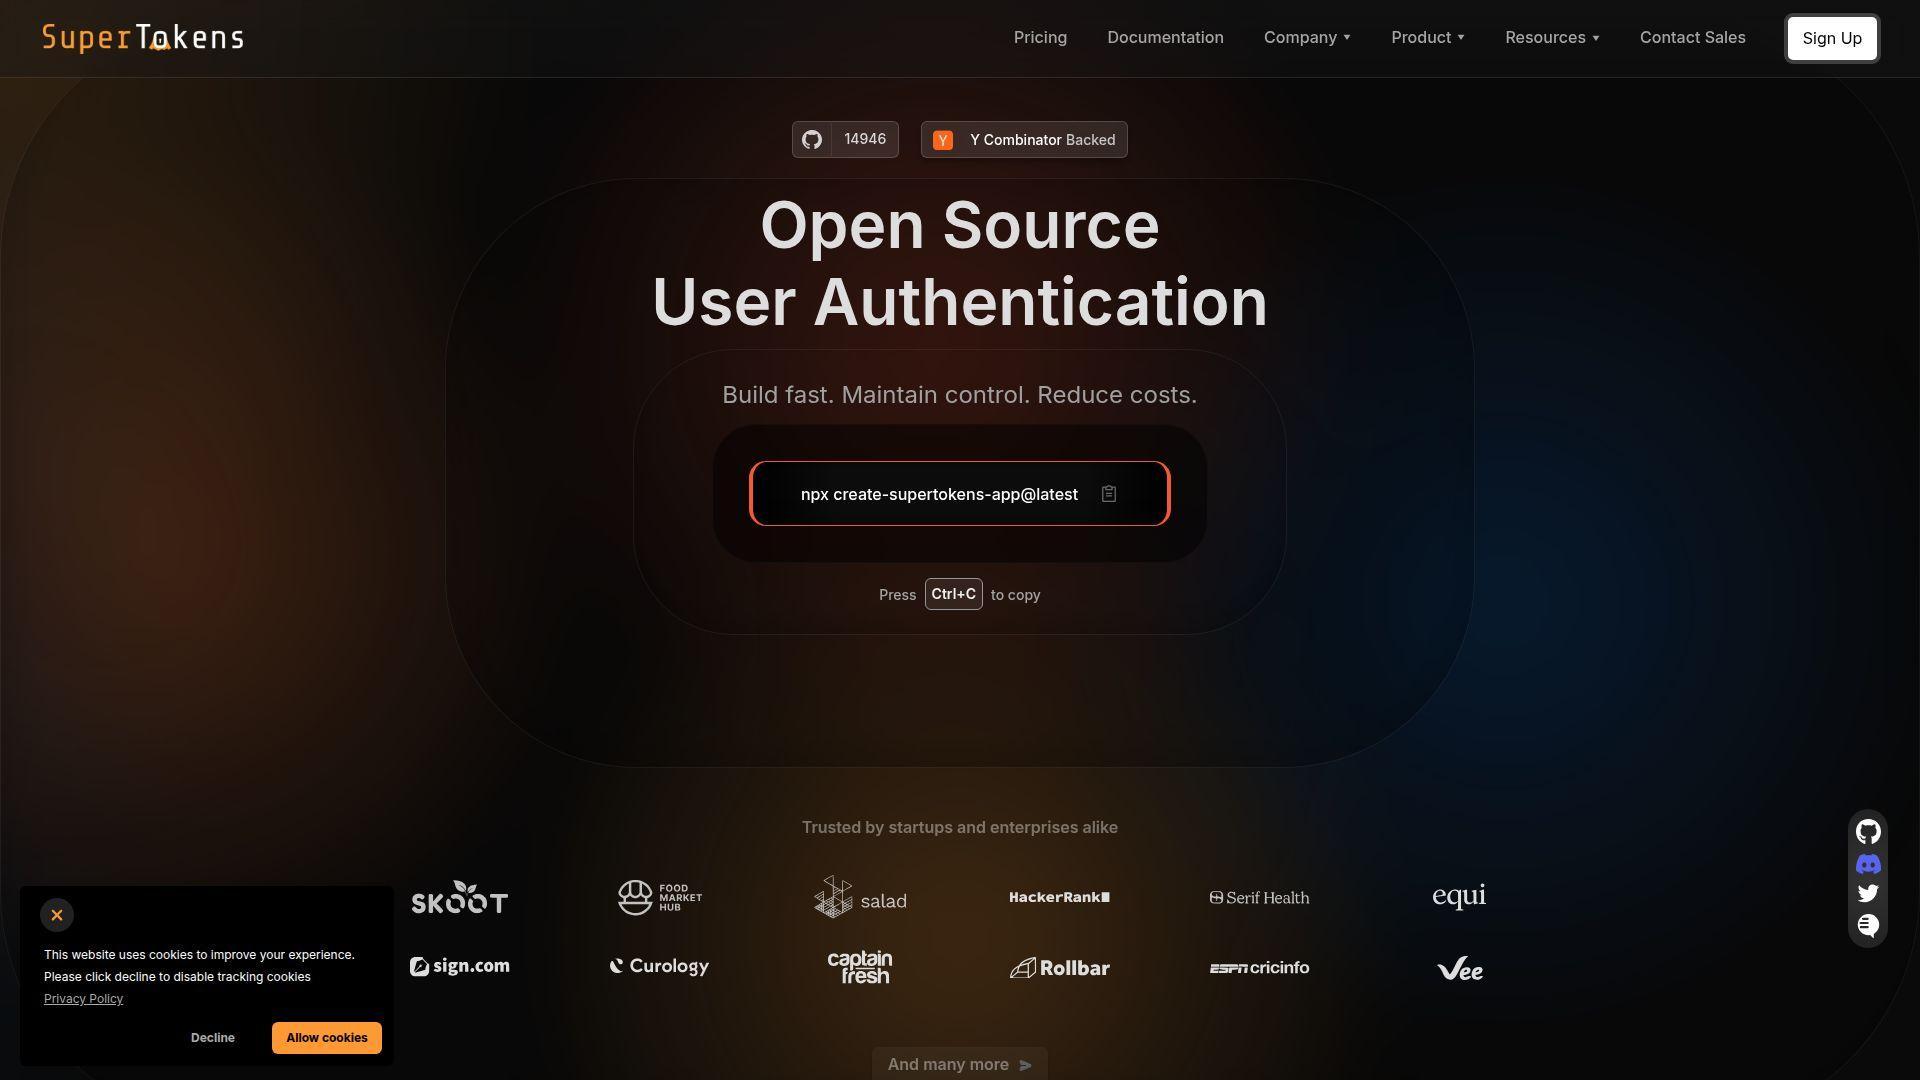Open the Pricing page
This screenshot has height=1080, width=1920.
click(1040, 37)
